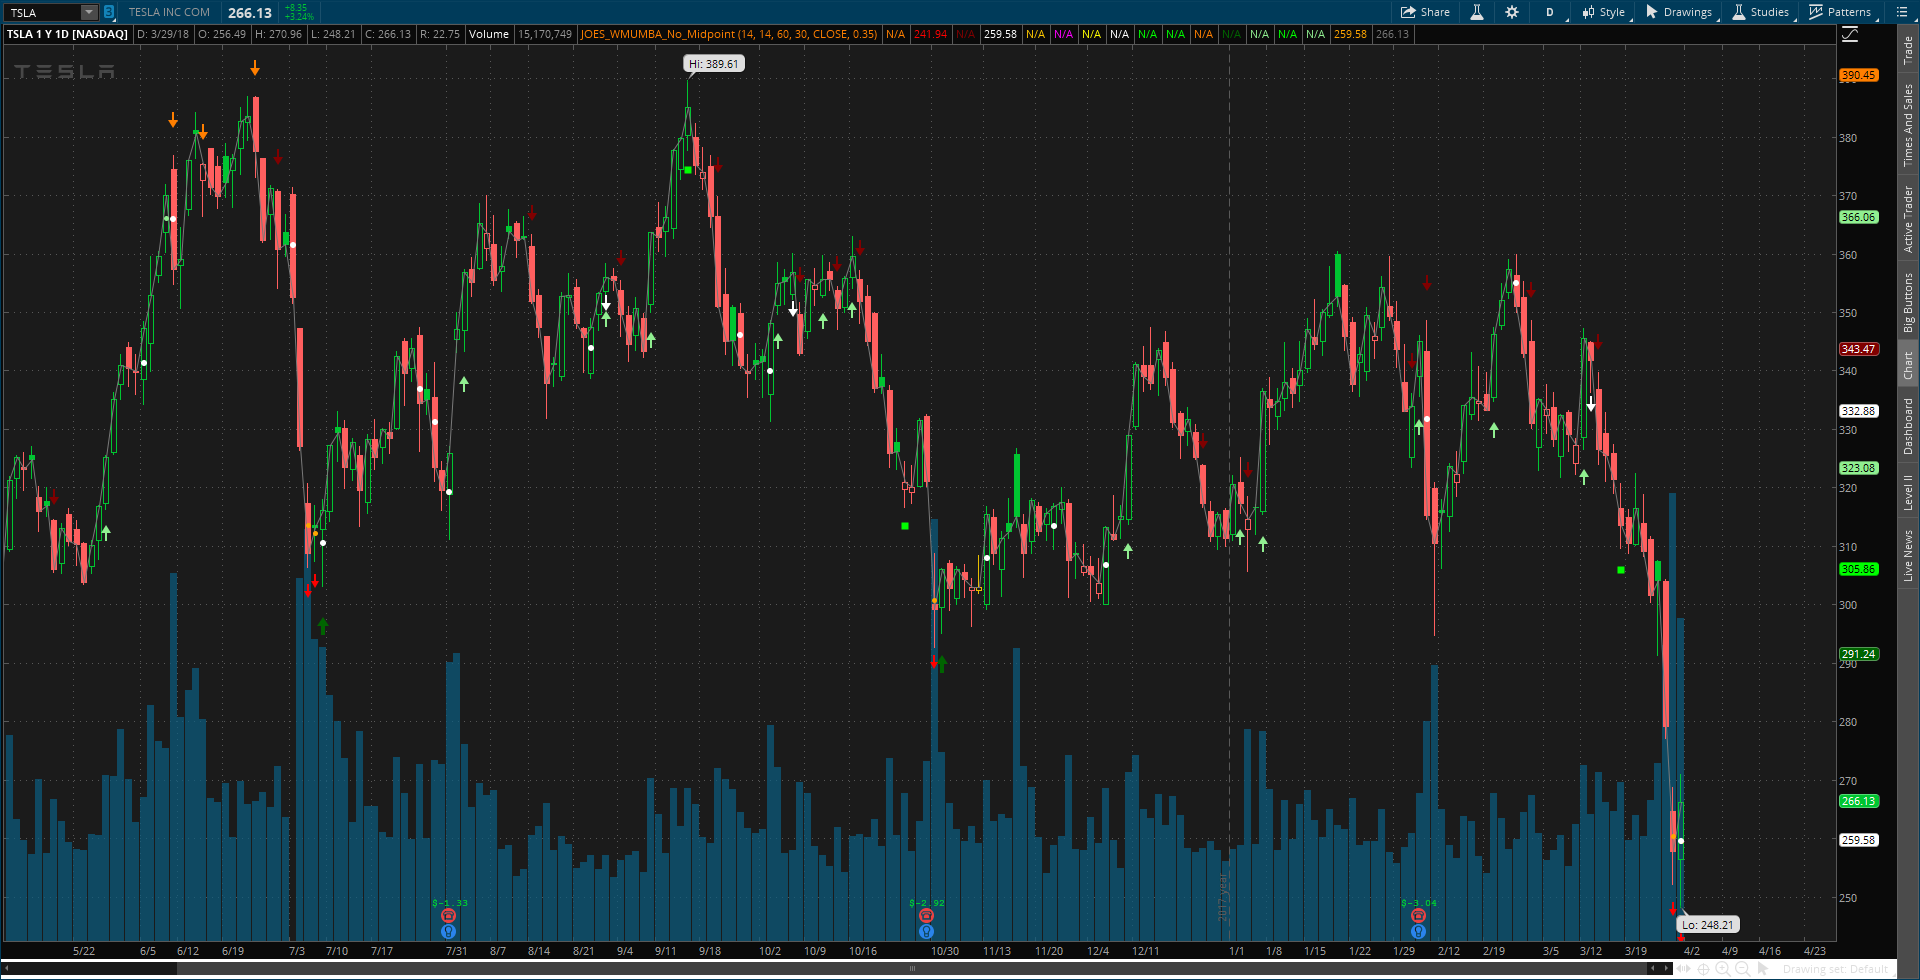Open the Drawings menu

click(1679, 12)
